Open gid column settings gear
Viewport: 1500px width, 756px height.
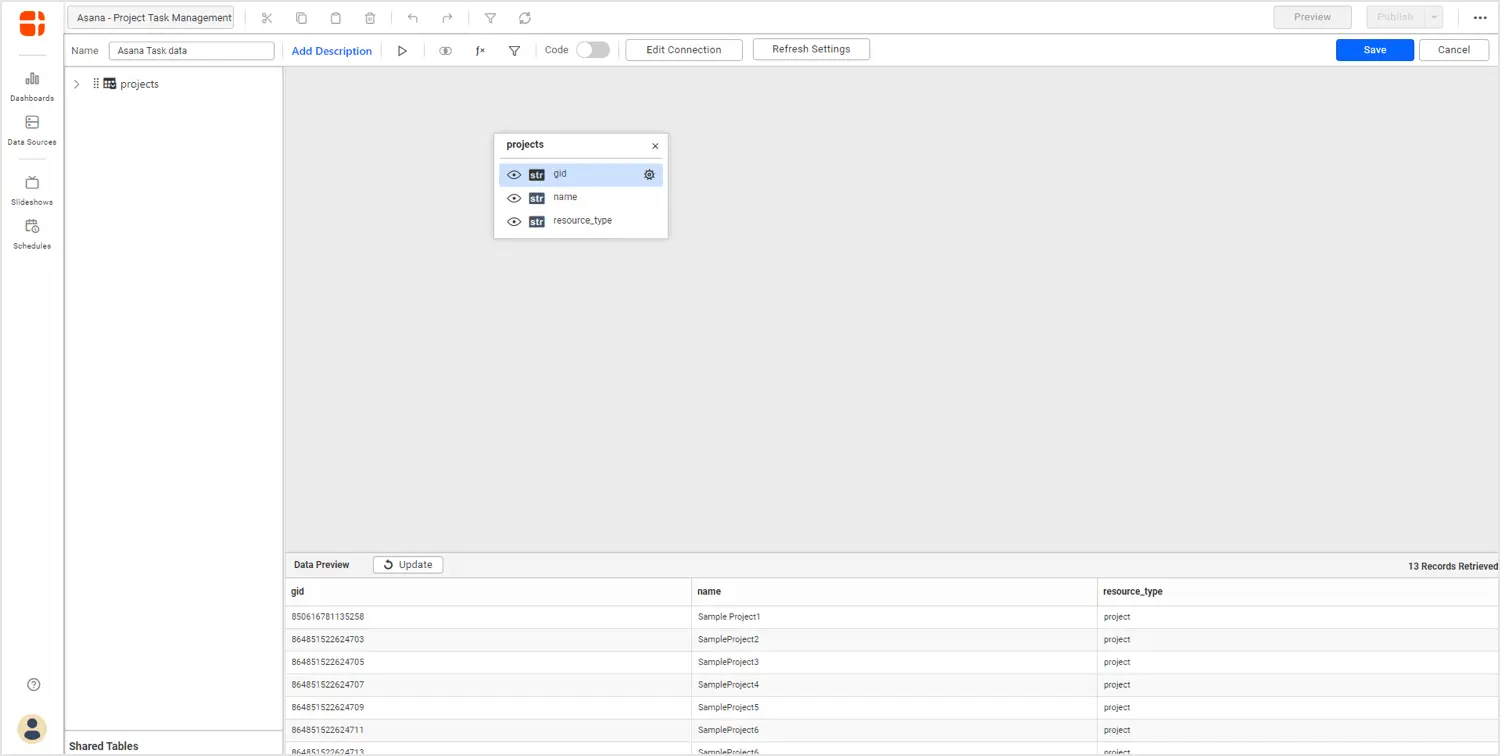point(649,175)
